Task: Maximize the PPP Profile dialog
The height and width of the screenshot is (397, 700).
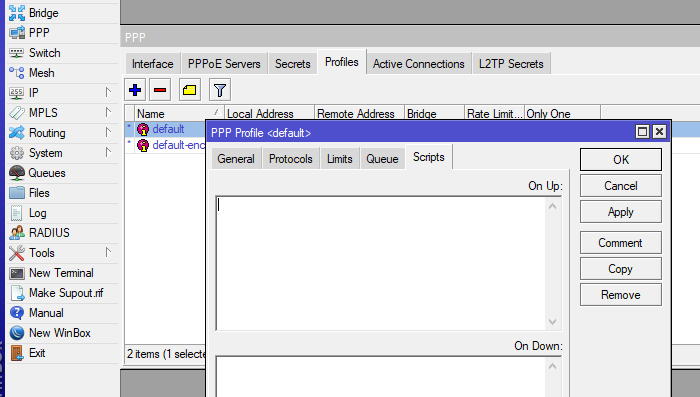Action: point(642,132)
